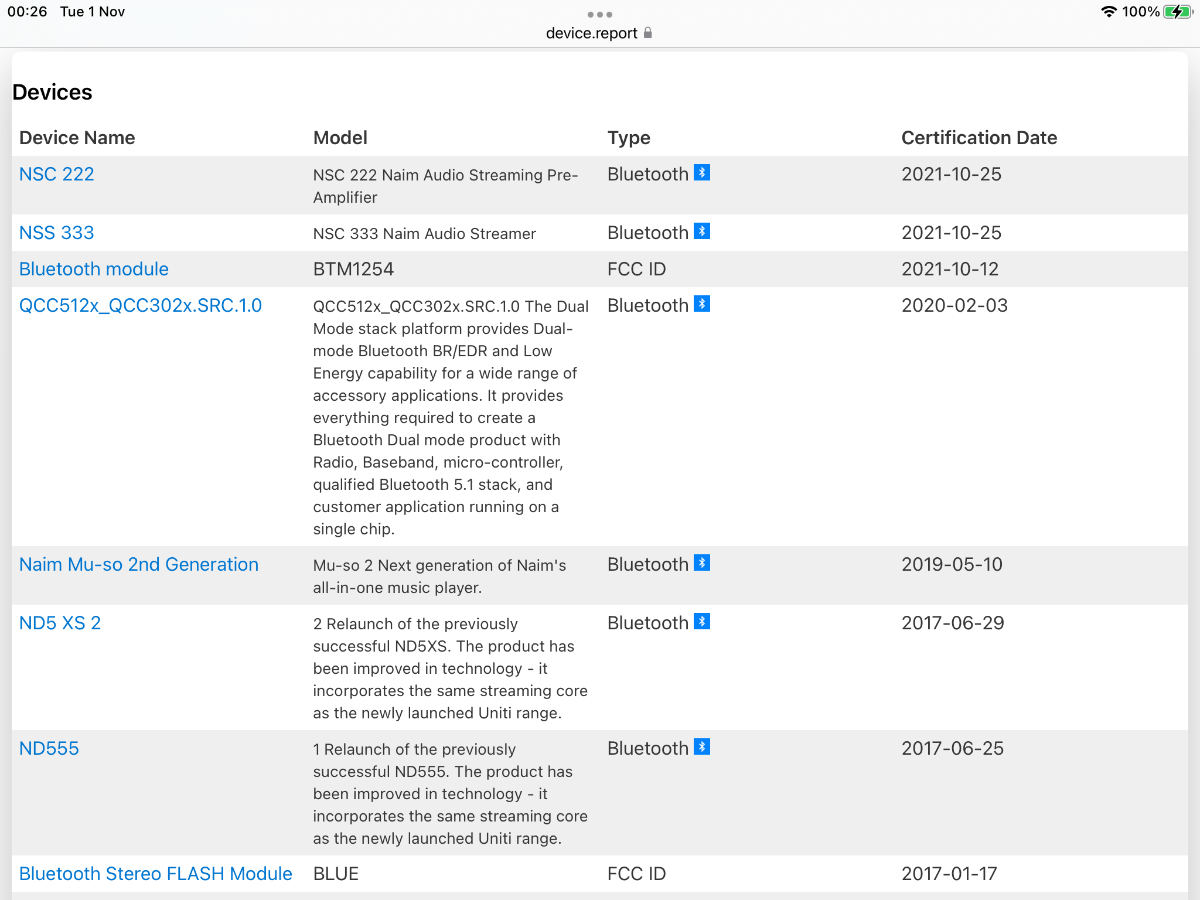Screen dimensions: 1200x900
Task: Select model text BTM1254
Action: pos(354,269)
